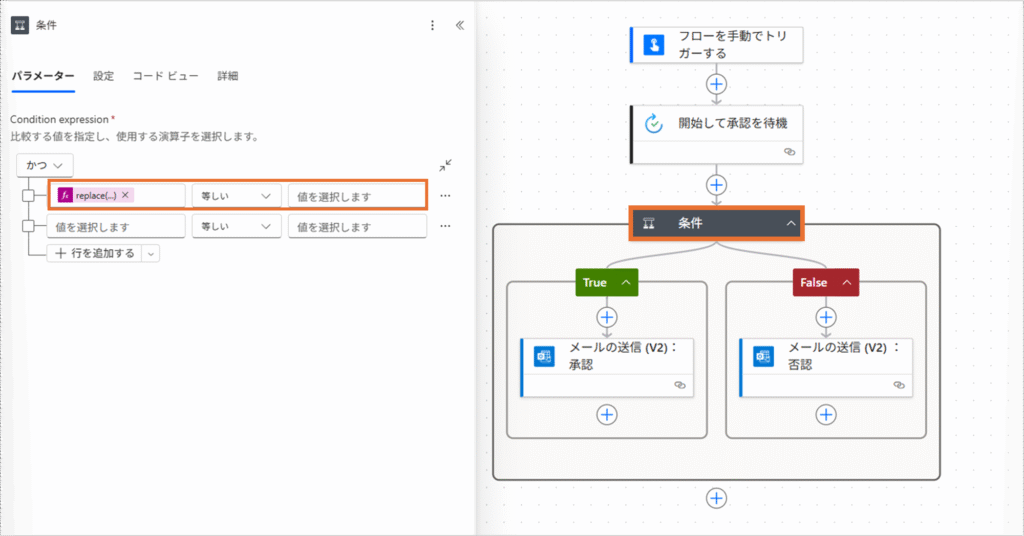
Task: Open the first row 等しい operator dropdown
Action: click(x=235, y=196)
